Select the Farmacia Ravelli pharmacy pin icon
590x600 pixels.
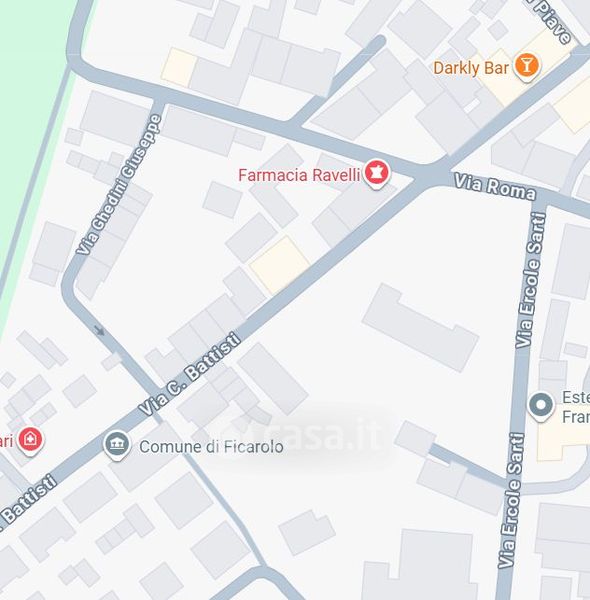[376, 174]
